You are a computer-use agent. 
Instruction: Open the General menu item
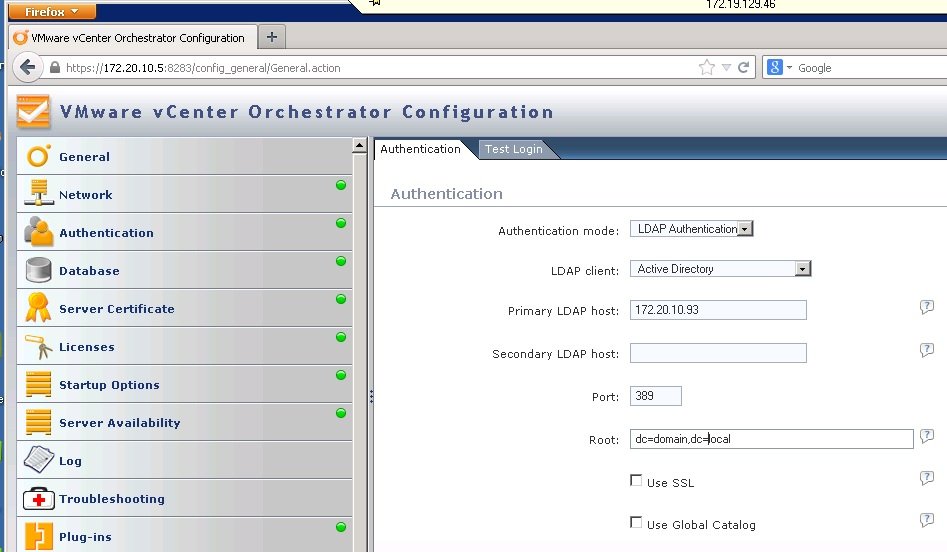click(184, 156)
